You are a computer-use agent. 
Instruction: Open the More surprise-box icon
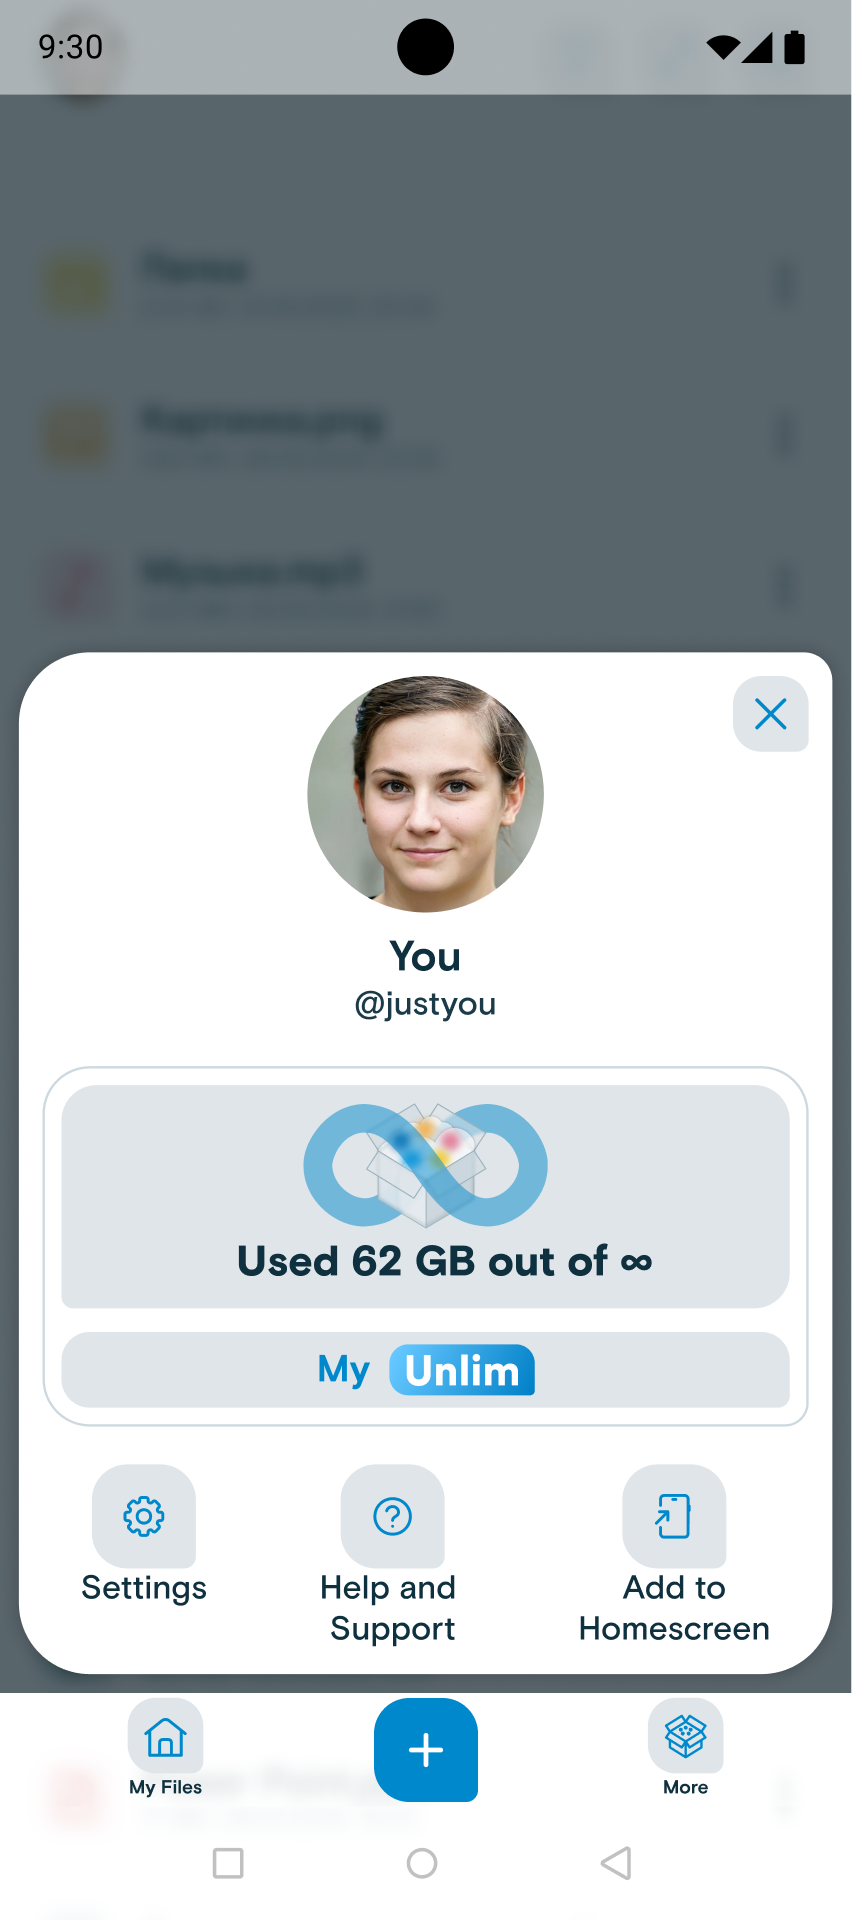(685, 1737)
